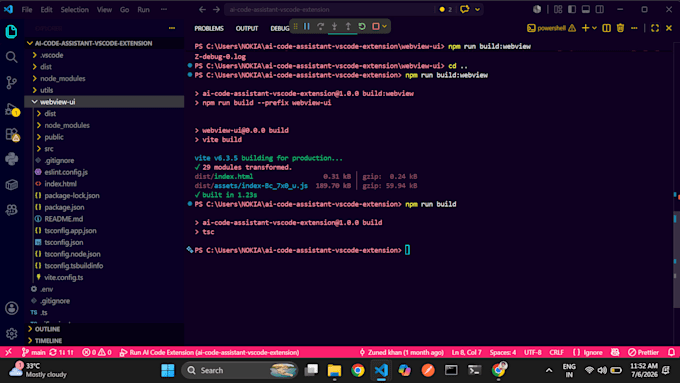Image resolution: width=680 pixels, height=383 pixels.
Task: Maximize the terminal panel size
Action: coord(655,28)
